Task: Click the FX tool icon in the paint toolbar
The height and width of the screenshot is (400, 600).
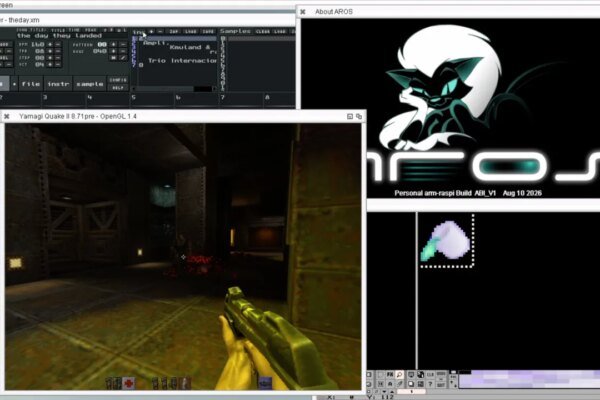Action: tap(390, 375)
